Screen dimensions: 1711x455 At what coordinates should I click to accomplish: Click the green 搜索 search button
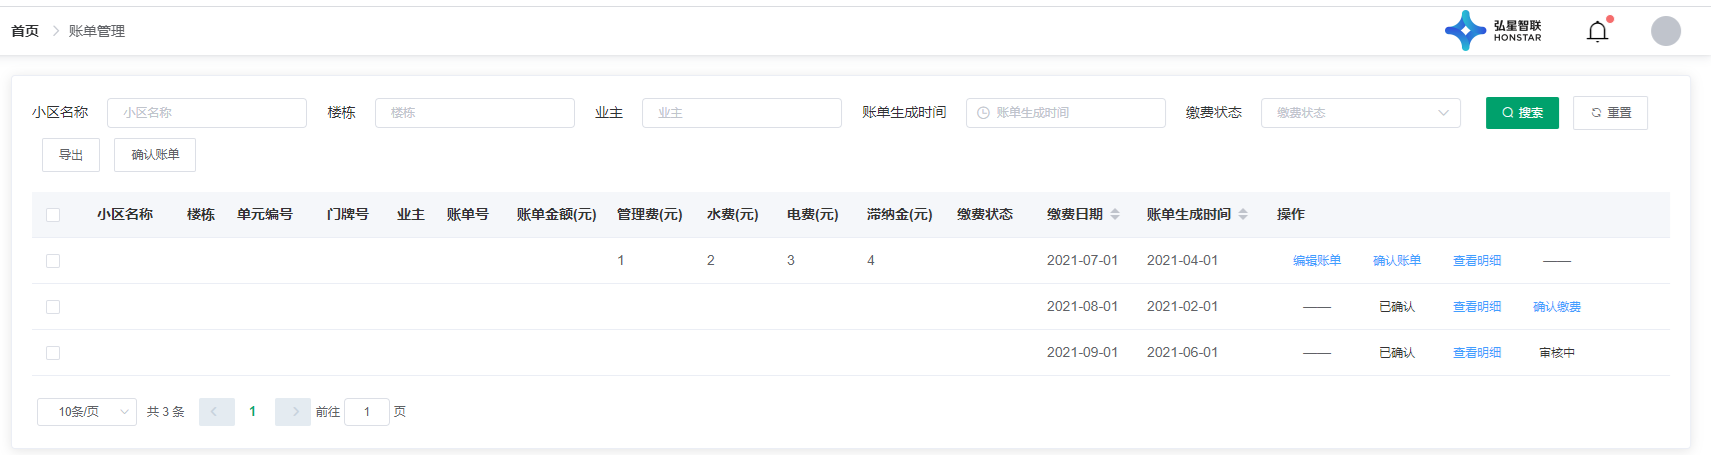click(1521, 113)
